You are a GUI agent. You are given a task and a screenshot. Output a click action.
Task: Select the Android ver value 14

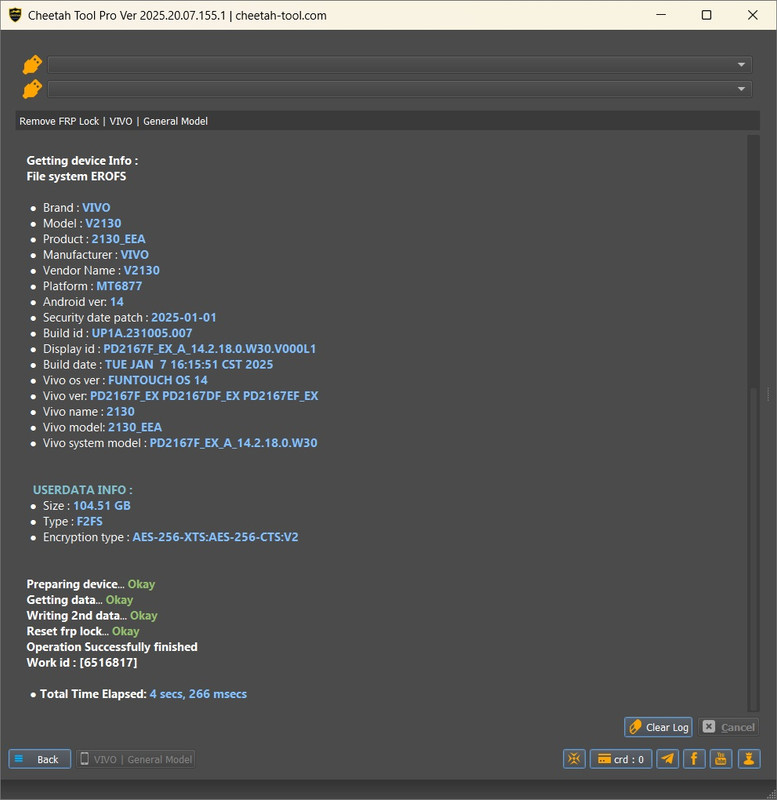pyautogui.click(x=117, y=302)
